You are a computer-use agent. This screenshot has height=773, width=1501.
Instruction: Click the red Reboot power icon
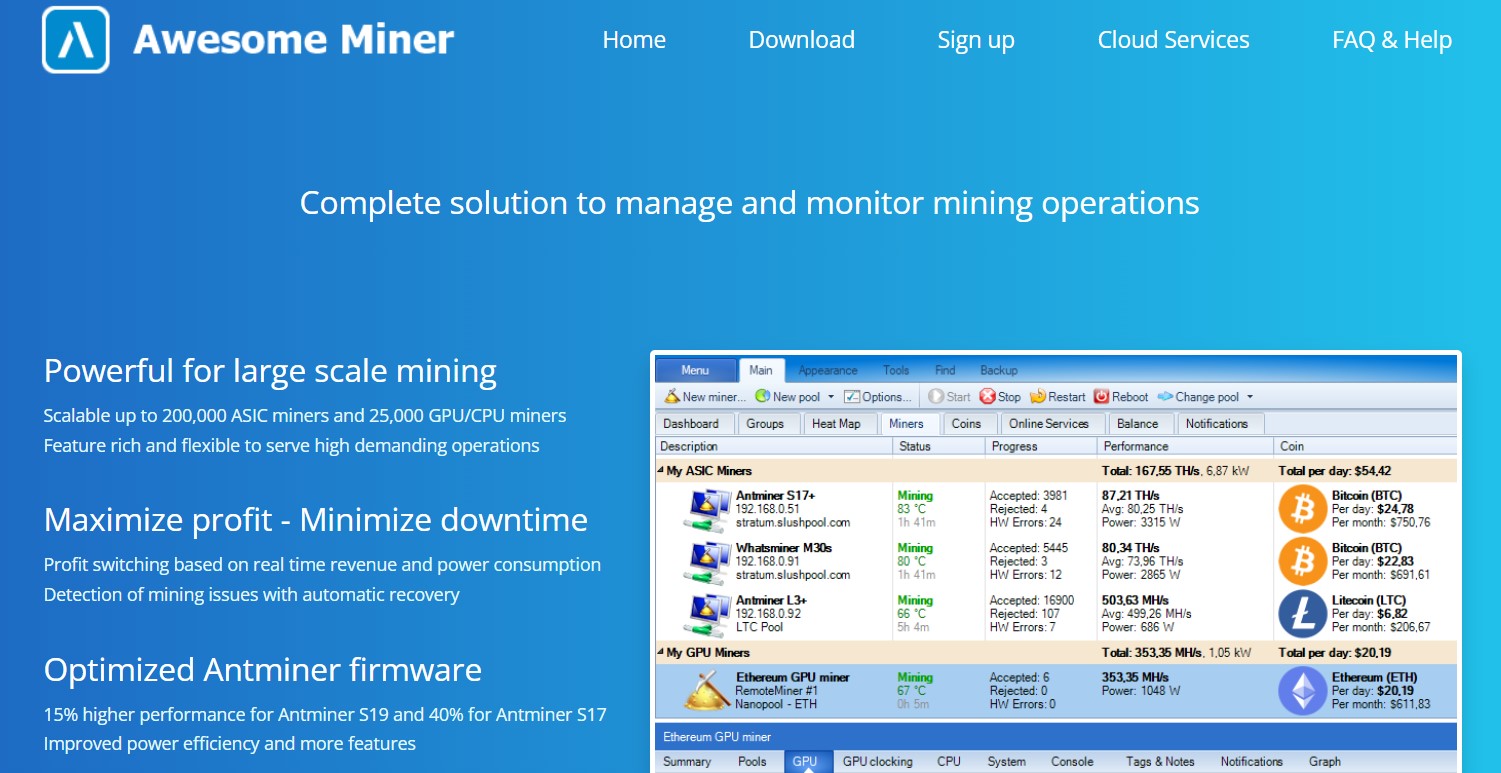(1102, 397)
